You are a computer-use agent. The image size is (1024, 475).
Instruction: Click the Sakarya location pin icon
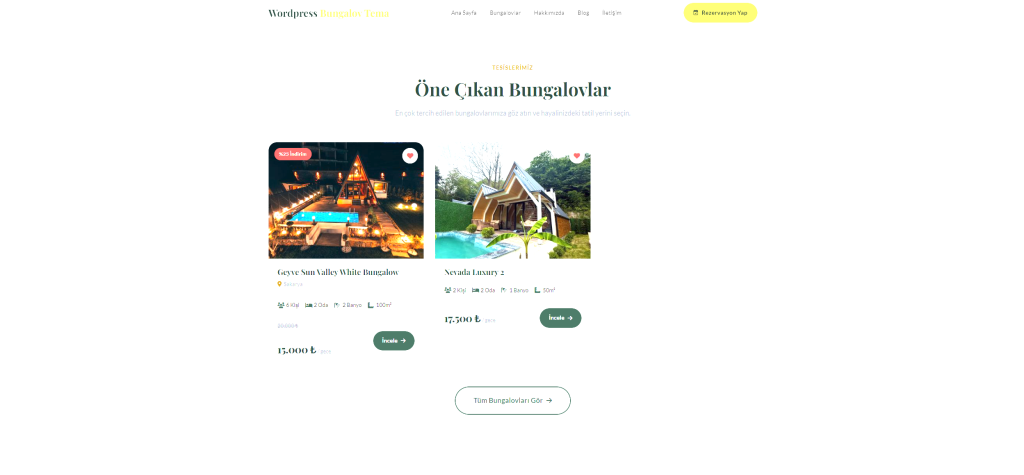(x=280, y=284)
